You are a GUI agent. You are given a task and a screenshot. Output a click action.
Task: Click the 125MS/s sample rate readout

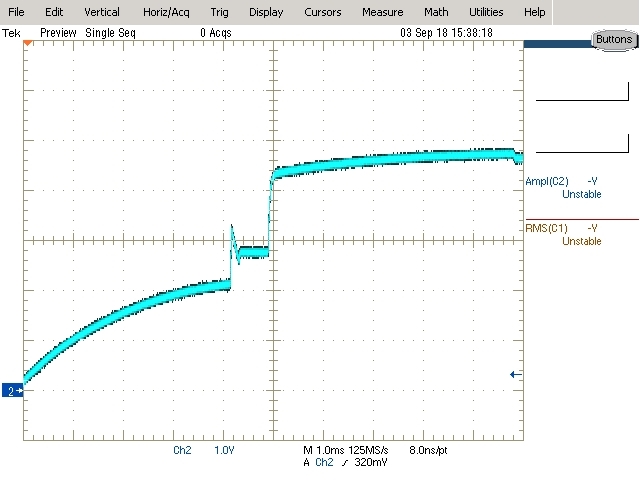[368, 450]
